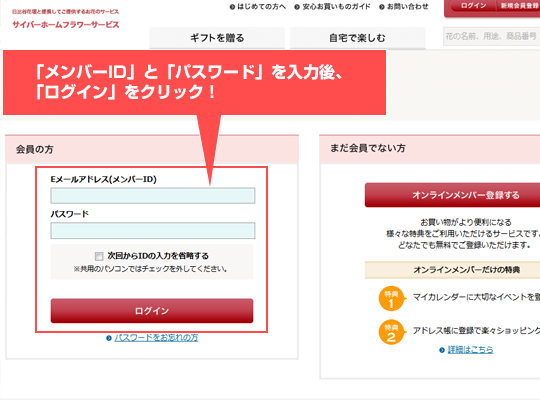Click the Eメールアドレス(メンバーID) input field
The width and height of the screenshot is (540, 400).
click(153, 196)
